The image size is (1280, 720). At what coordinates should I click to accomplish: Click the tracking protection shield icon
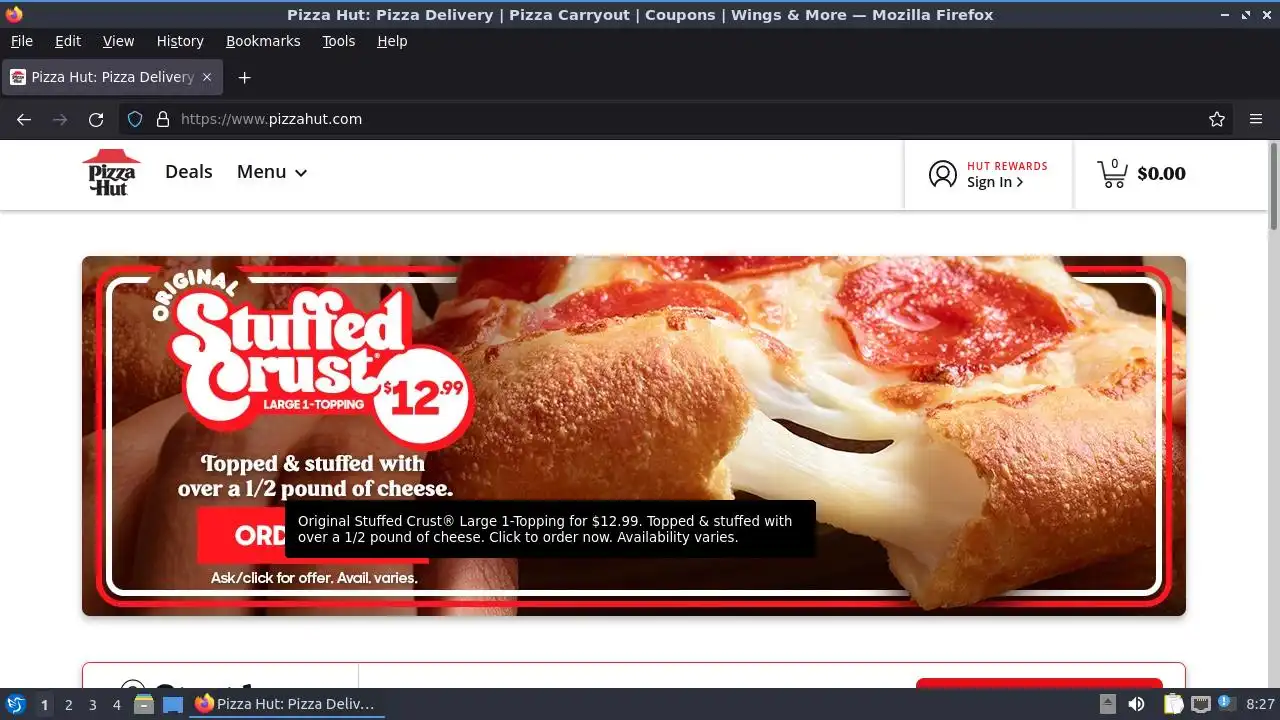pyautogui.click(x=135, y=119)
